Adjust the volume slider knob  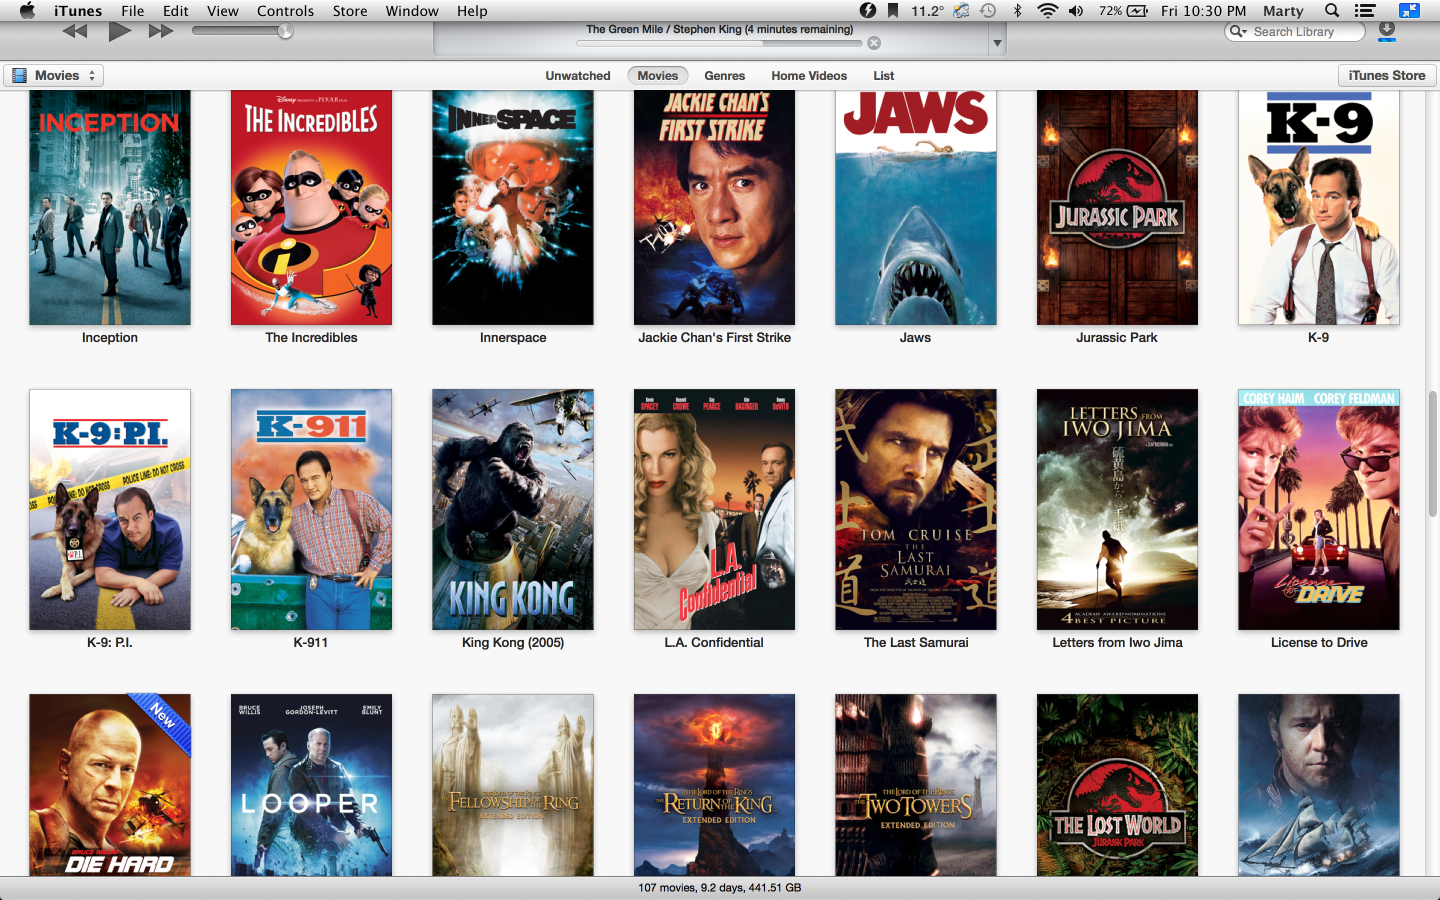coord(285,31)
